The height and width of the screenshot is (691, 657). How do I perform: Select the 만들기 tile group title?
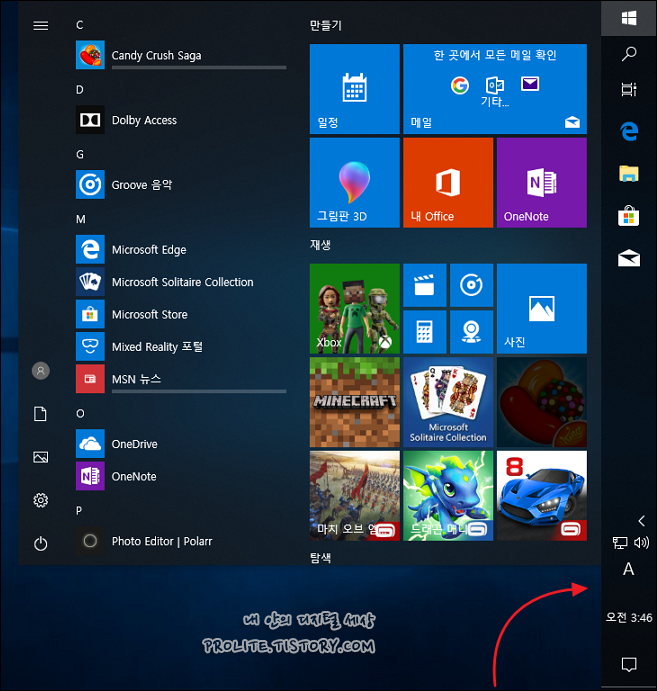click(326, 26)
